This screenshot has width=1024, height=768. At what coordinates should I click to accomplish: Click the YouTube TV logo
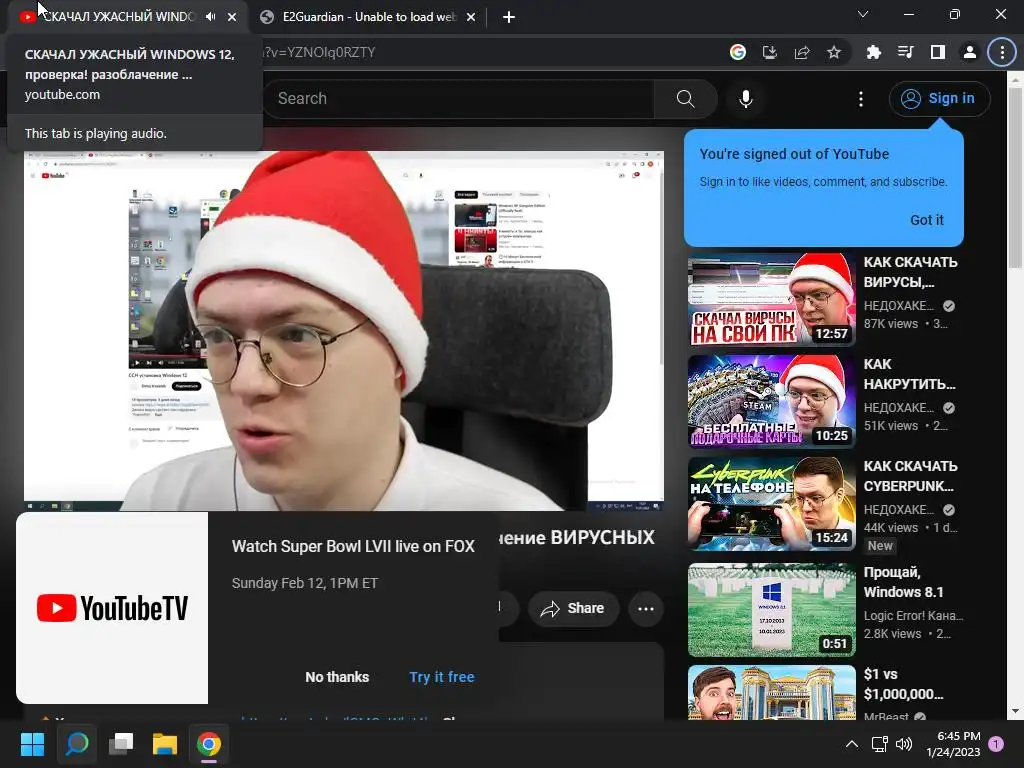(x=112, y=608)
